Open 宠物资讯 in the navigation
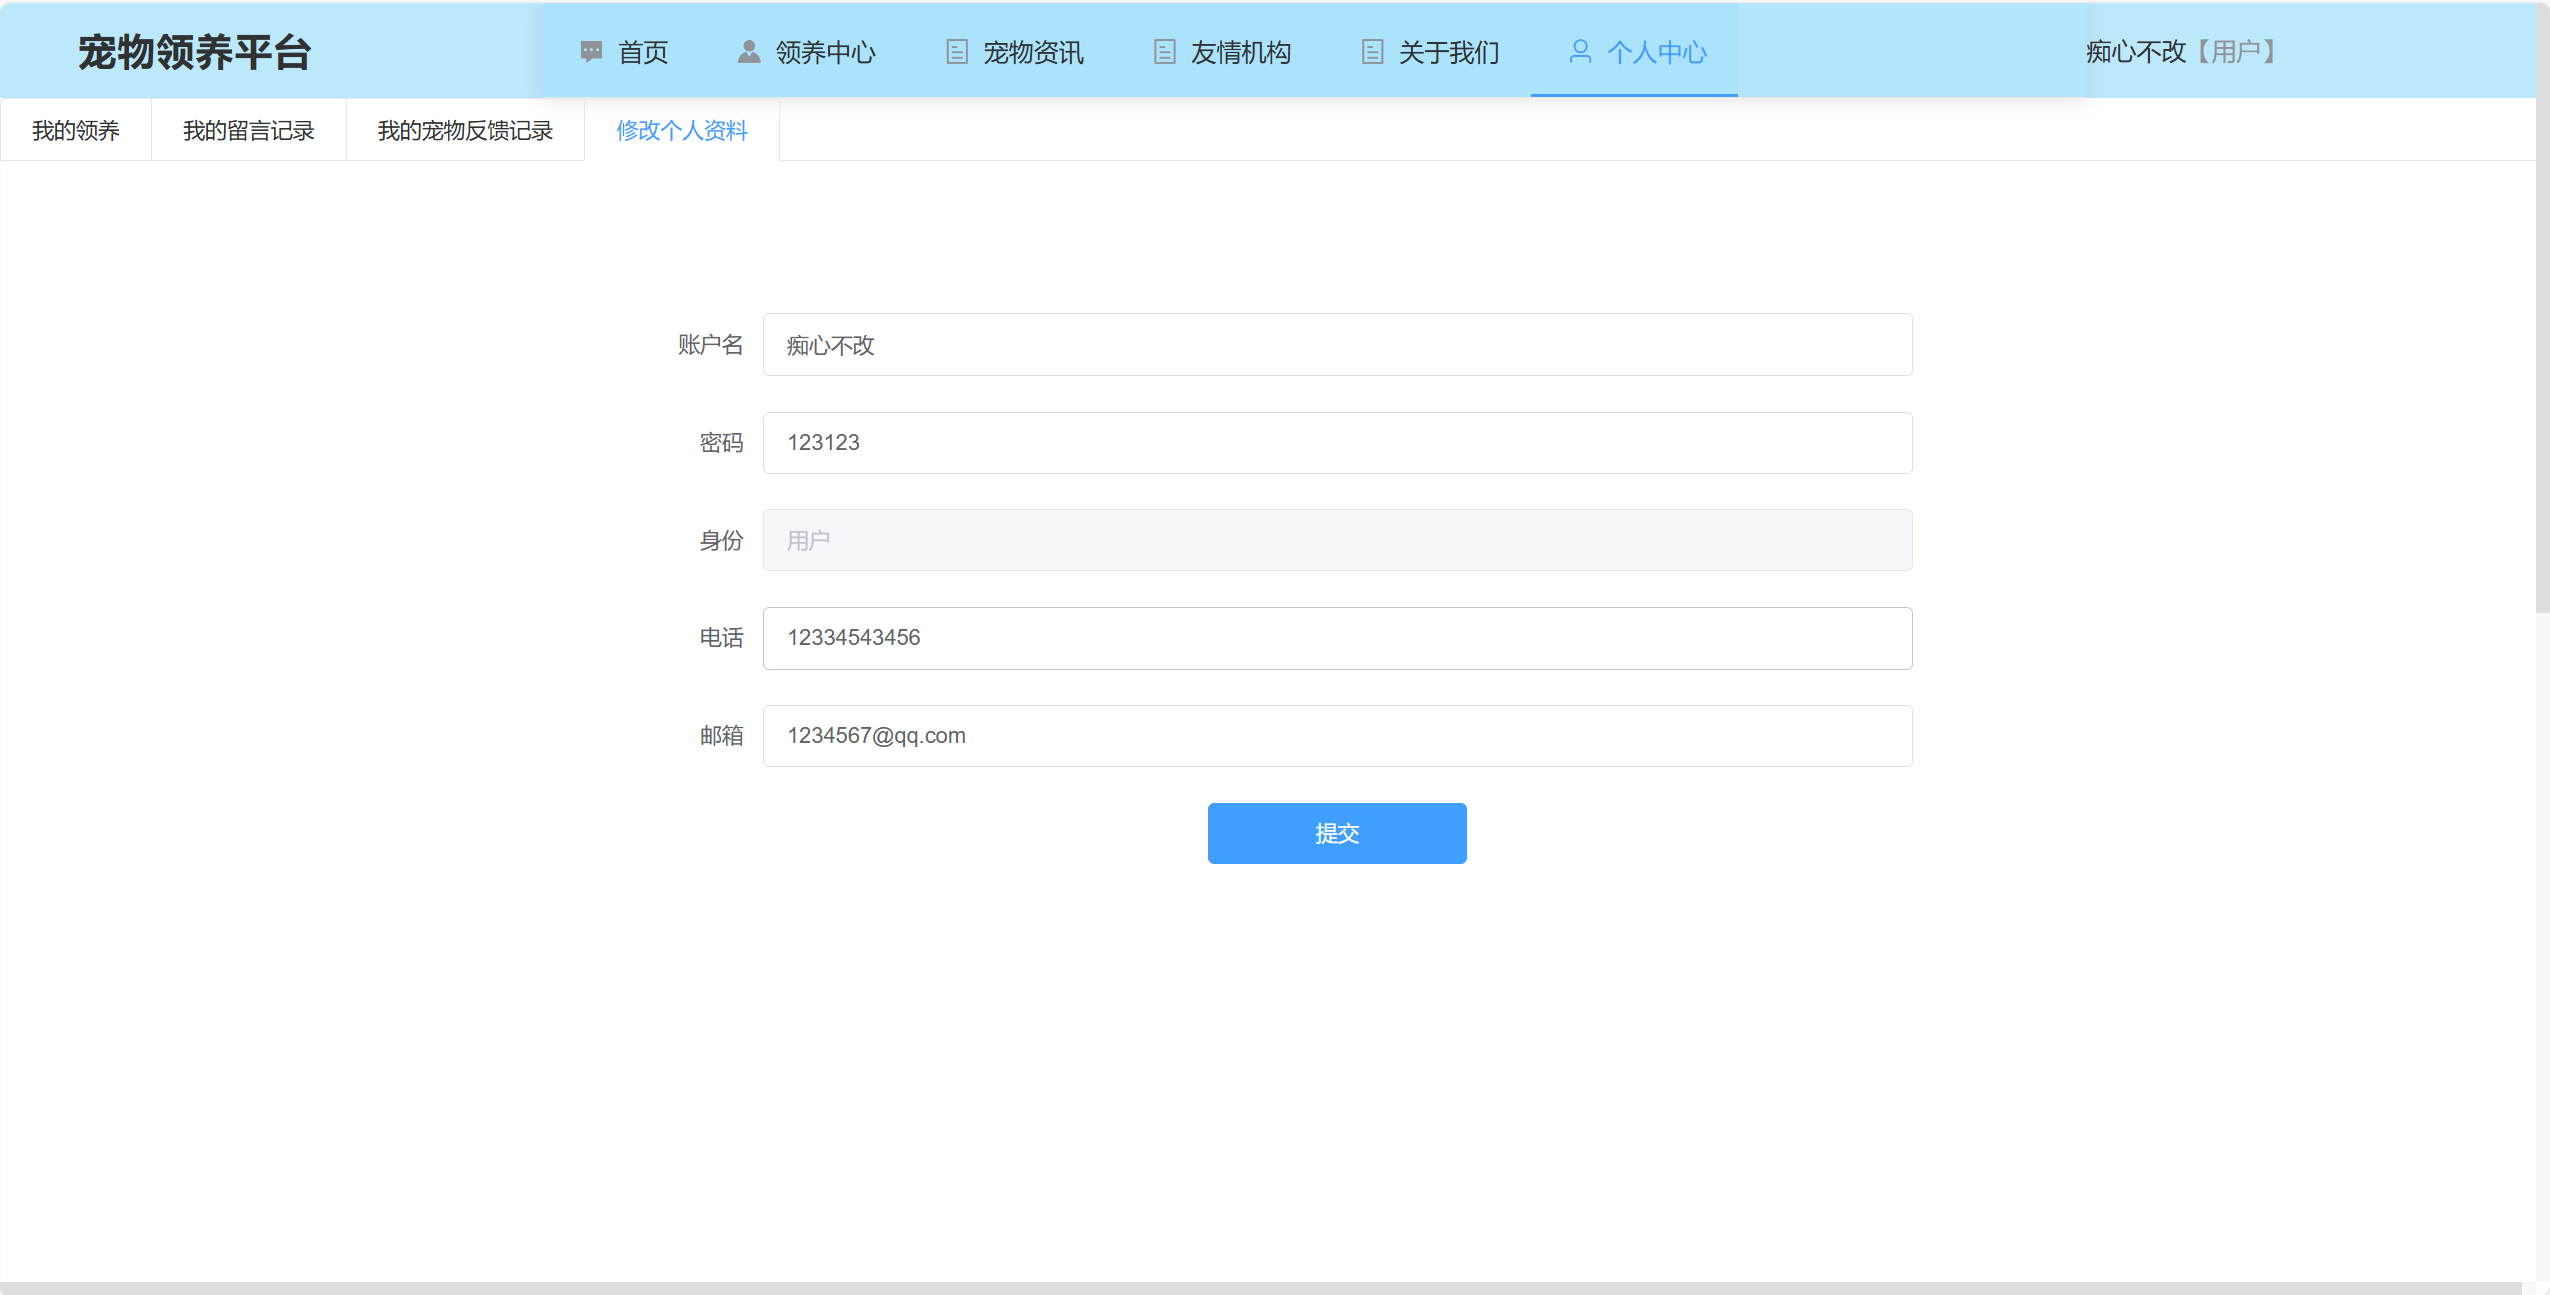Viewport: 2550px width, 1295px height. (1033, 52)
